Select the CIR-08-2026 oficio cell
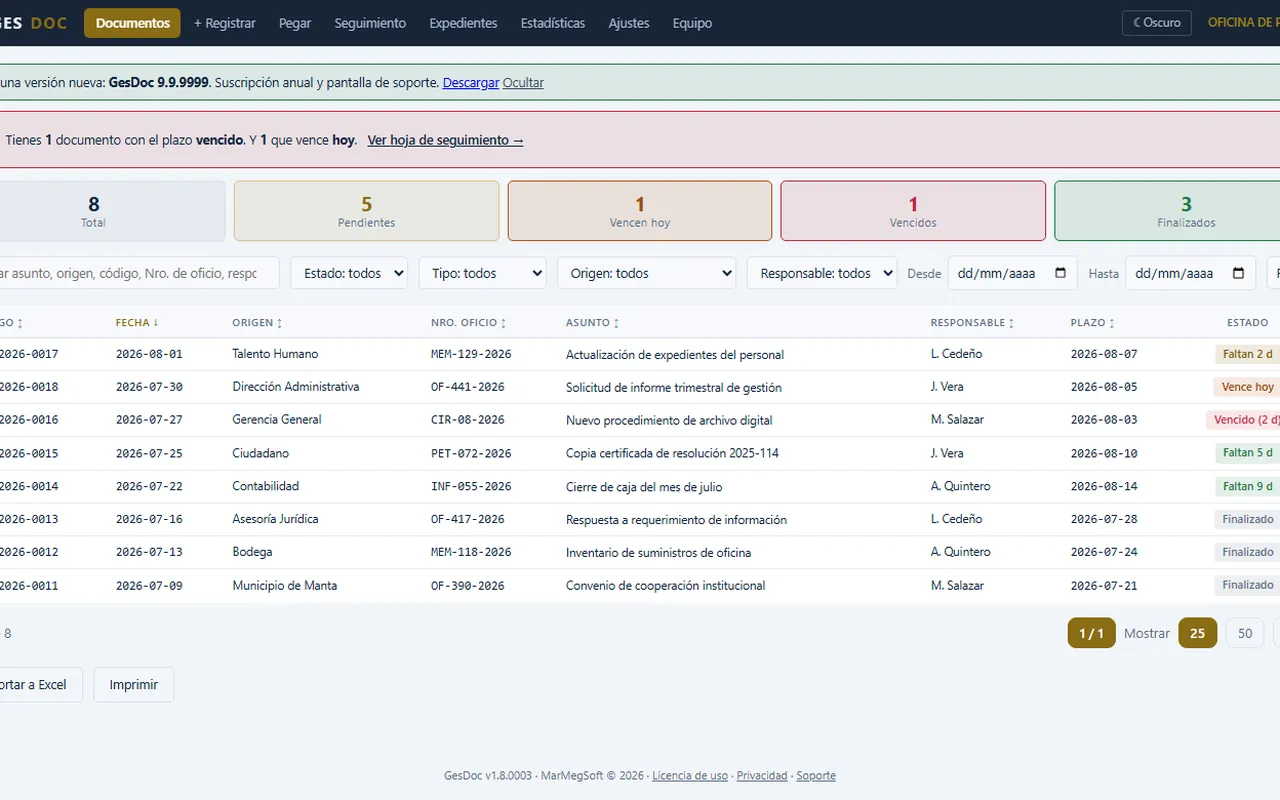 tap(468, 420)
